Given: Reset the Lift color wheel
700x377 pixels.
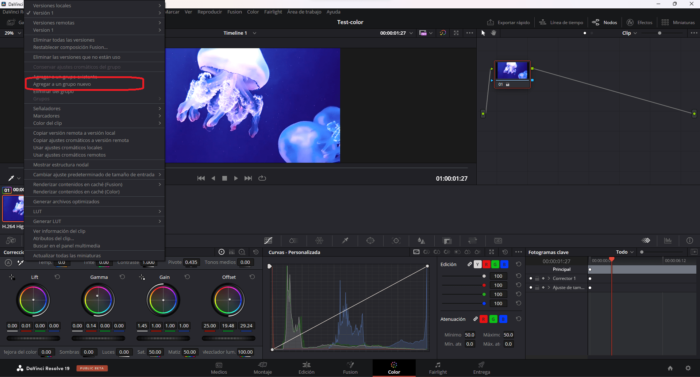Looking at the screenshot, I should (x=57, y=277).
